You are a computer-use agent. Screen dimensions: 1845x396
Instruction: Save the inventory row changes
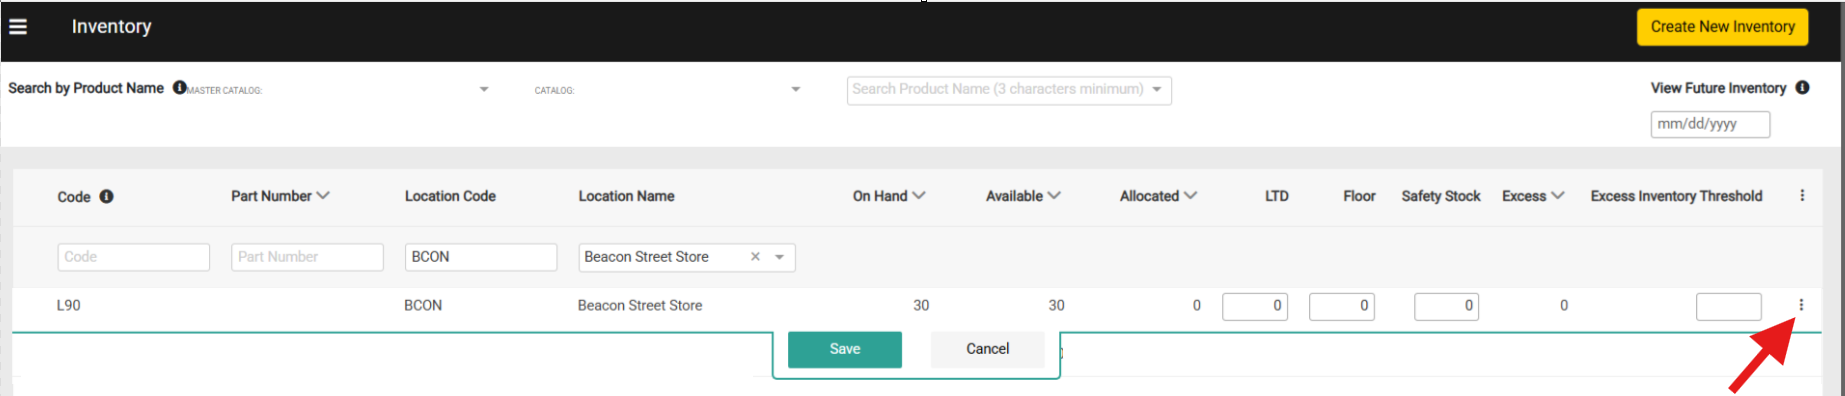click(x=845, y=349)
